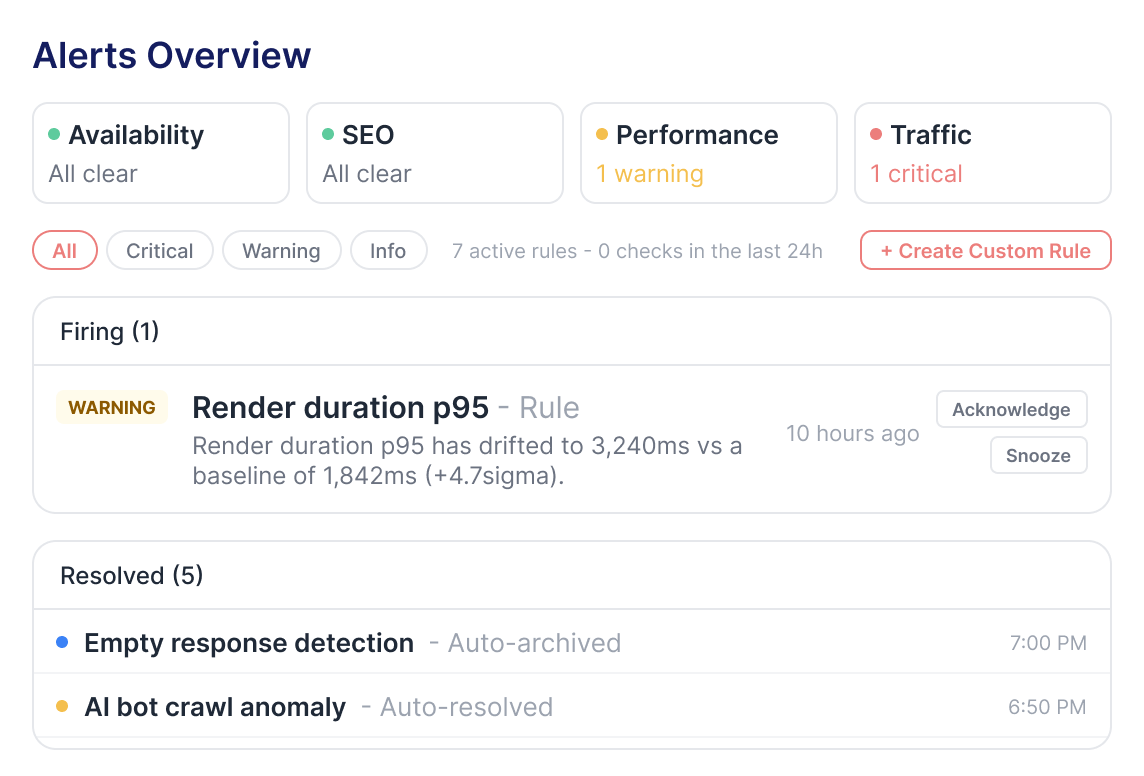Click the Alerts Overview heading

(x=172, y=55)
